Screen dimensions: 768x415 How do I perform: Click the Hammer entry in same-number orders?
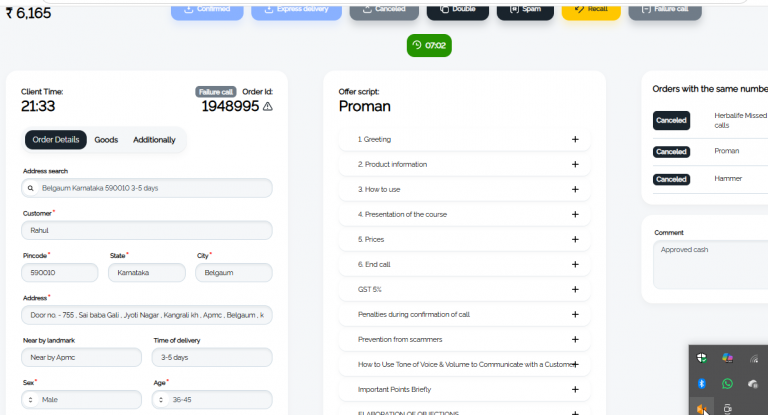(728, 179)
